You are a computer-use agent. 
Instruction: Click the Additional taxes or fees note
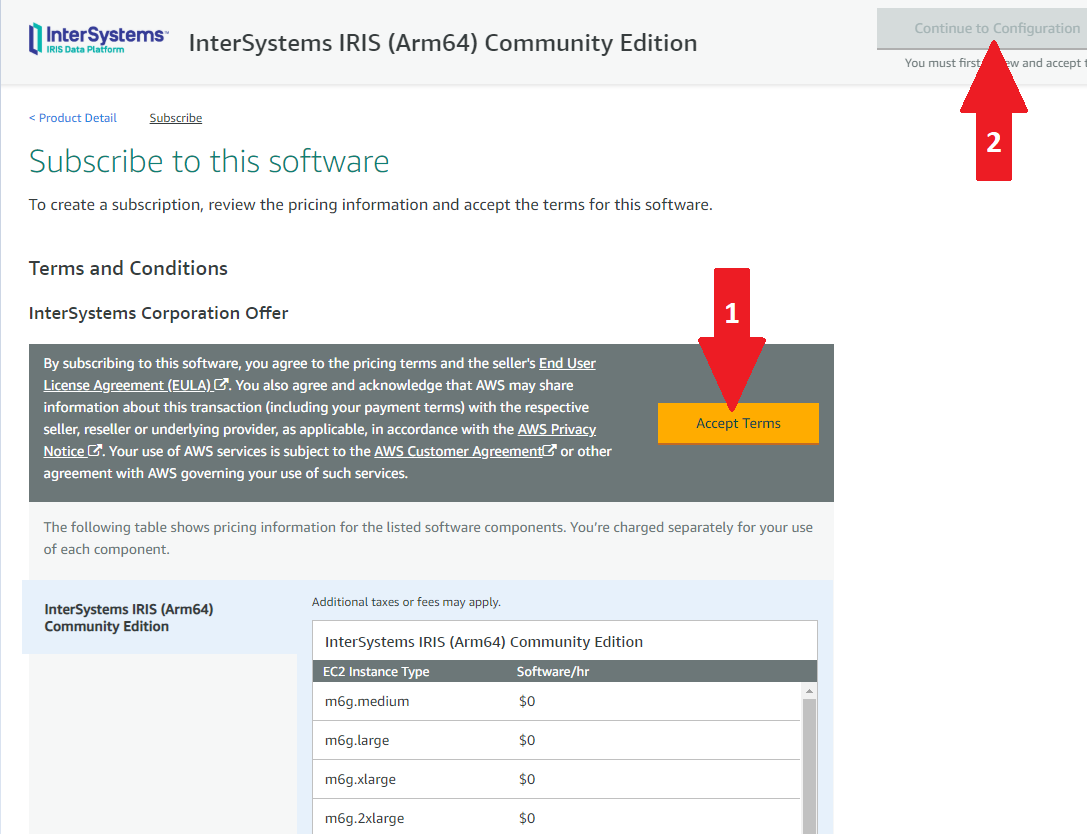click(406, 602)
